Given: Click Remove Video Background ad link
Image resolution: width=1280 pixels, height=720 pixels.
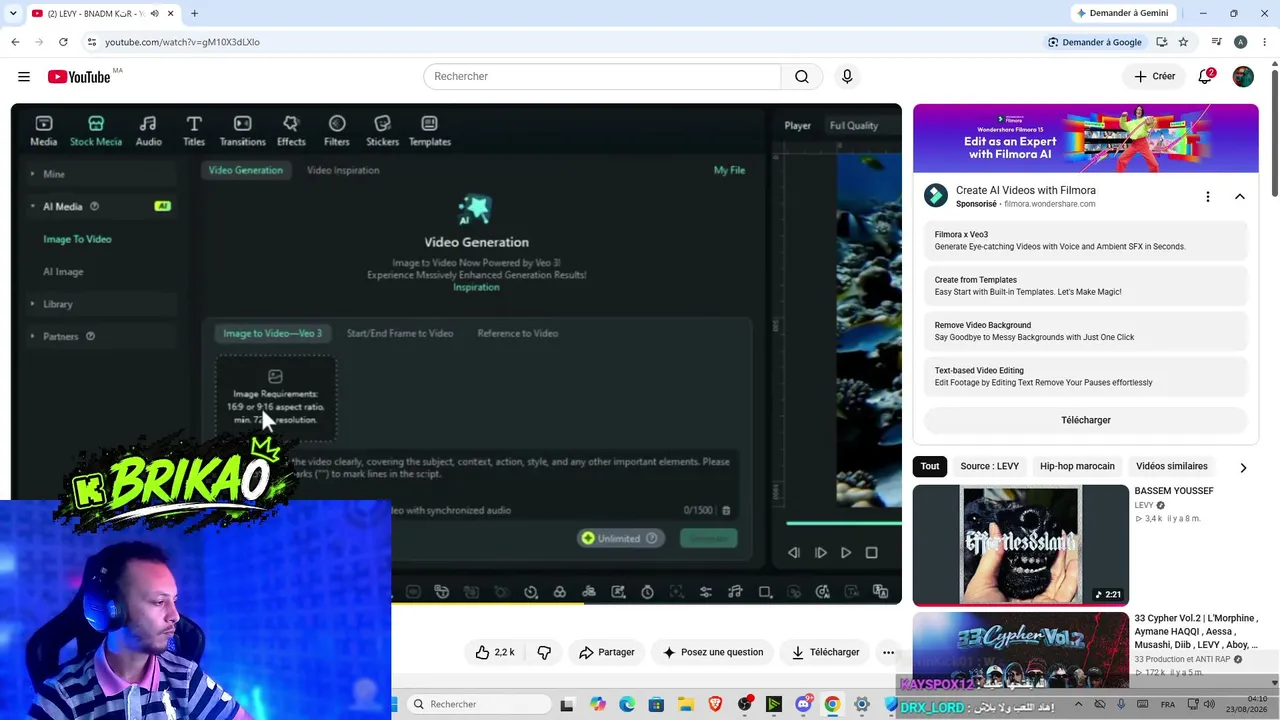Looking at the screenshot, I should click(x=1086, y=331).
